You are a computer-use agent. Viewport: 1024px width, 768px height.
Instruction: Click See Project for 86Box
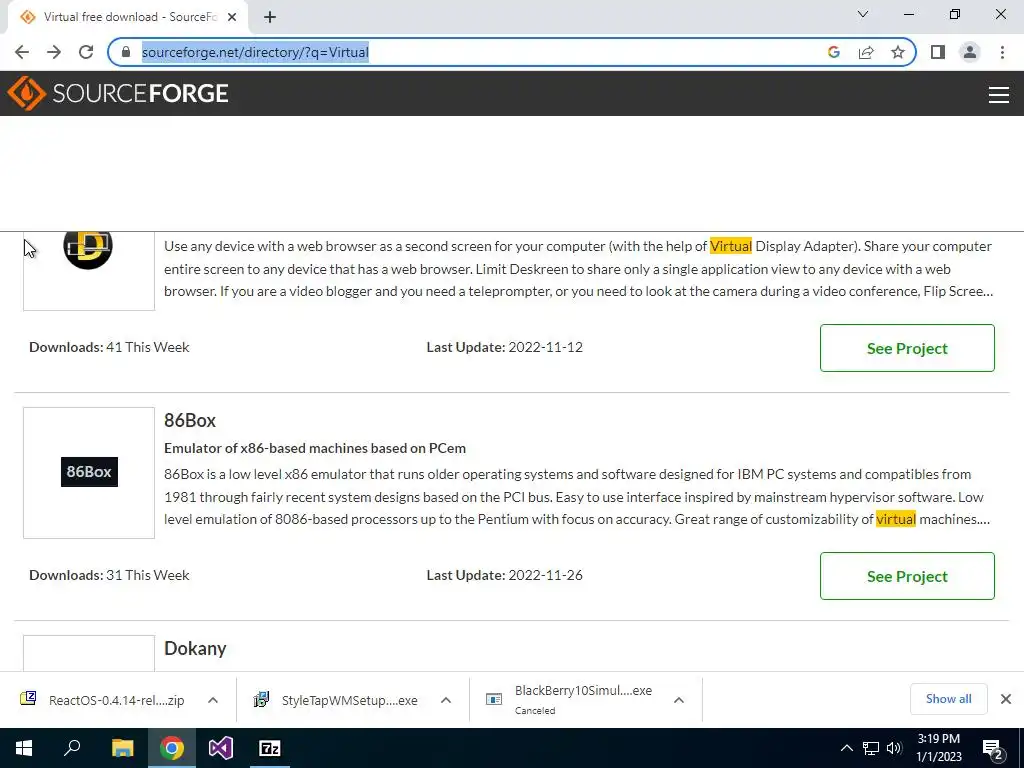[907, 576]
